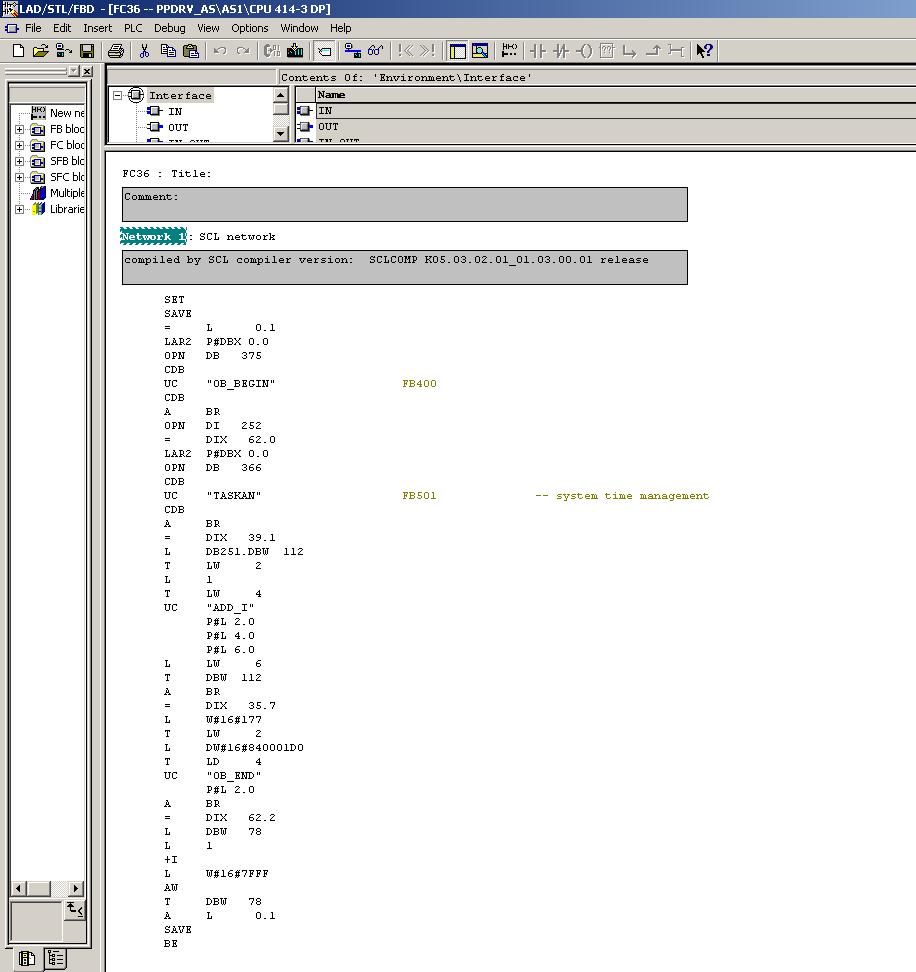Expand the SFC blocks tree node
Image resolution: width=916 pixels, height=972 pixels.
tap(19, 178)
